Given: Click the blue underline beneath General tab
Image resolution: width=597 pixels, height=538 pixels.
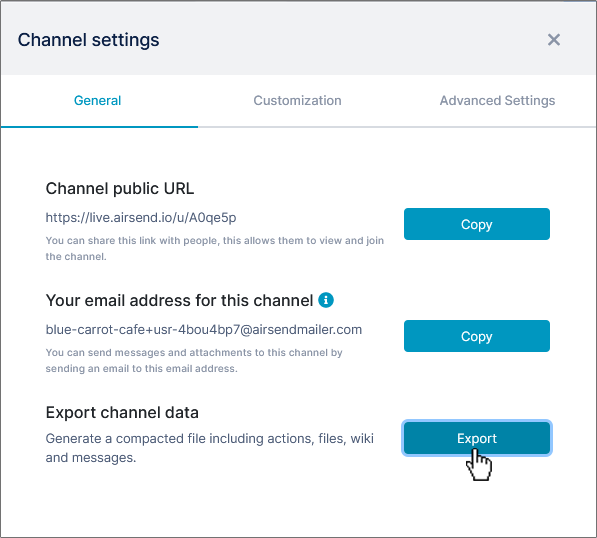Looking at the screenshot, I should click(x=99, y=127).
